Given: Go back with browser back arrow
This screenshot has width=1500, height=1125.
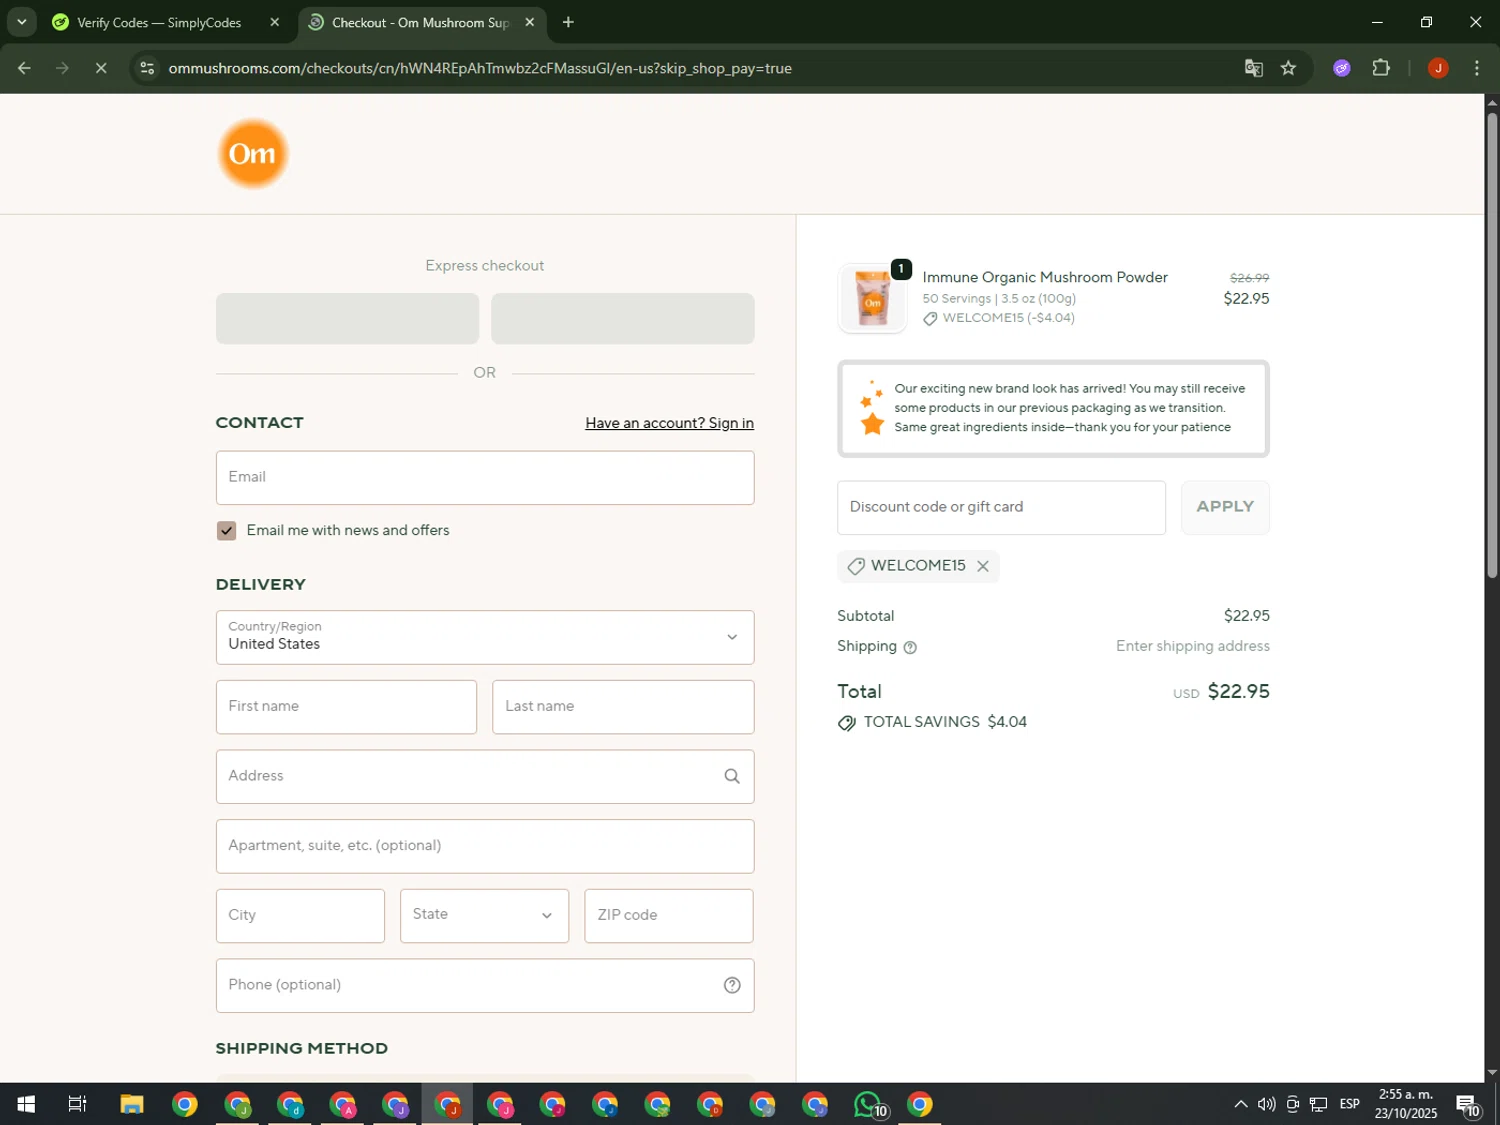Looking at the screenshot, I should pos(24,68).
